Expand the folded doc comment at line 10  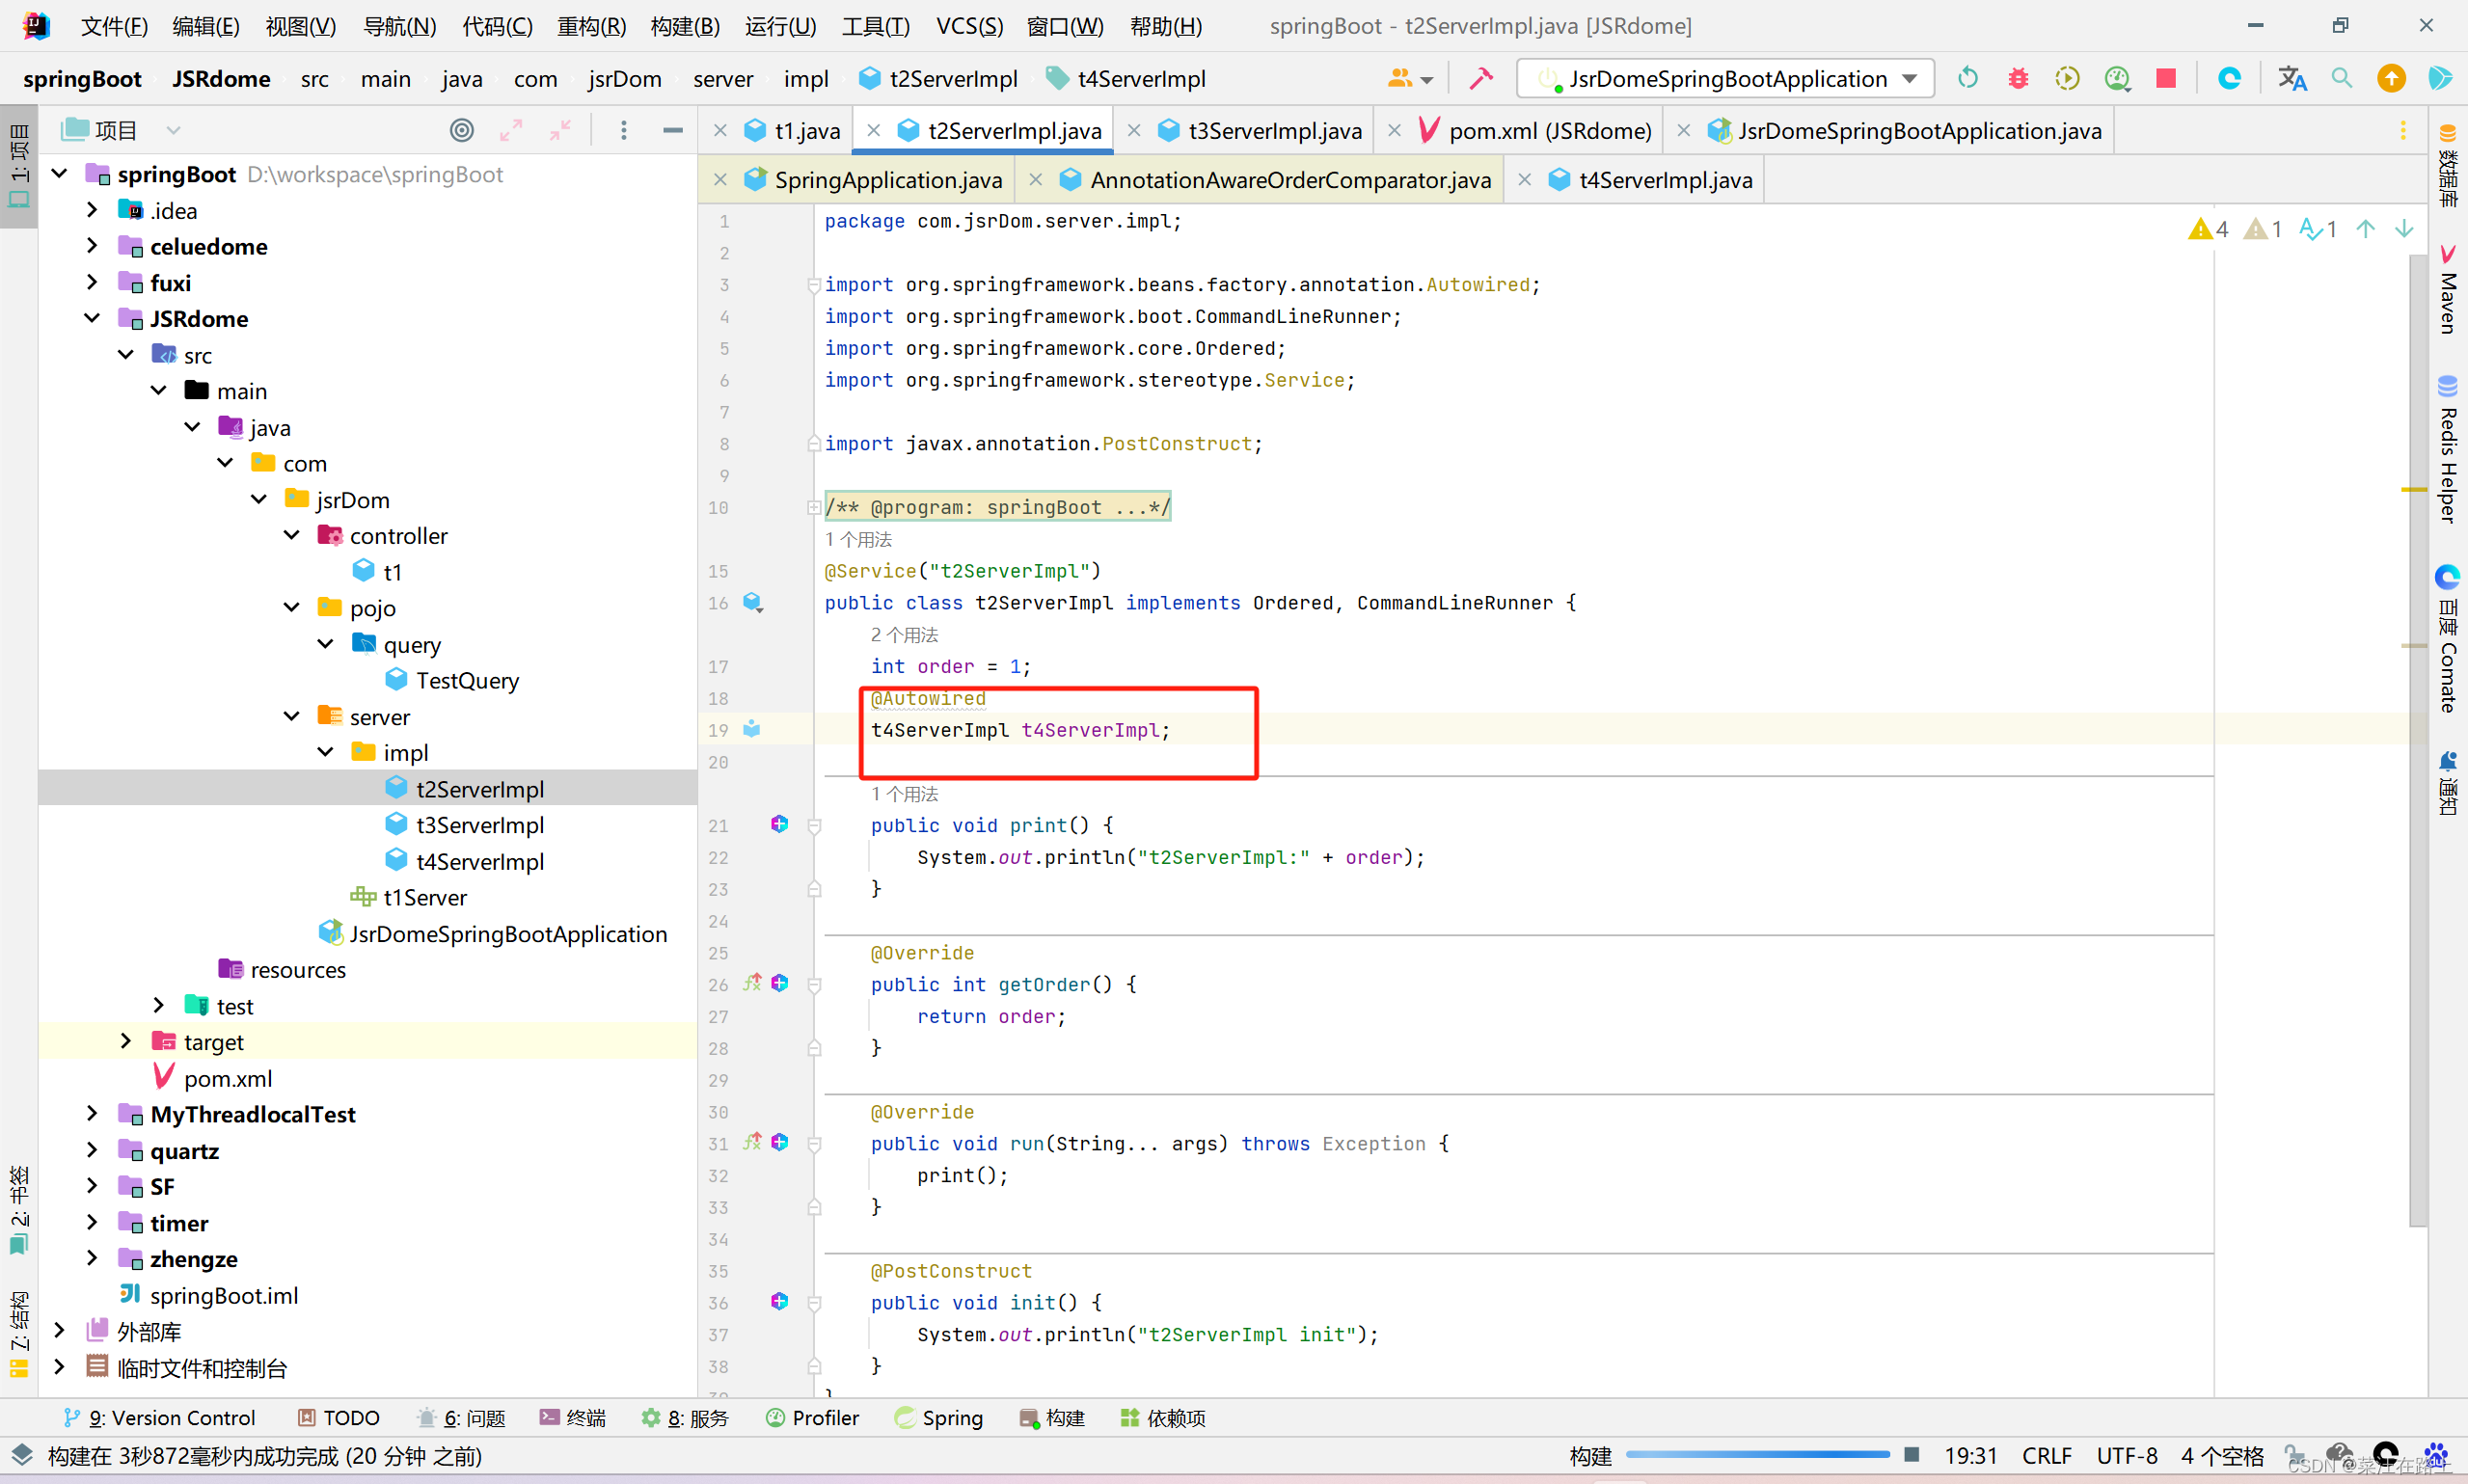[814, 508]
